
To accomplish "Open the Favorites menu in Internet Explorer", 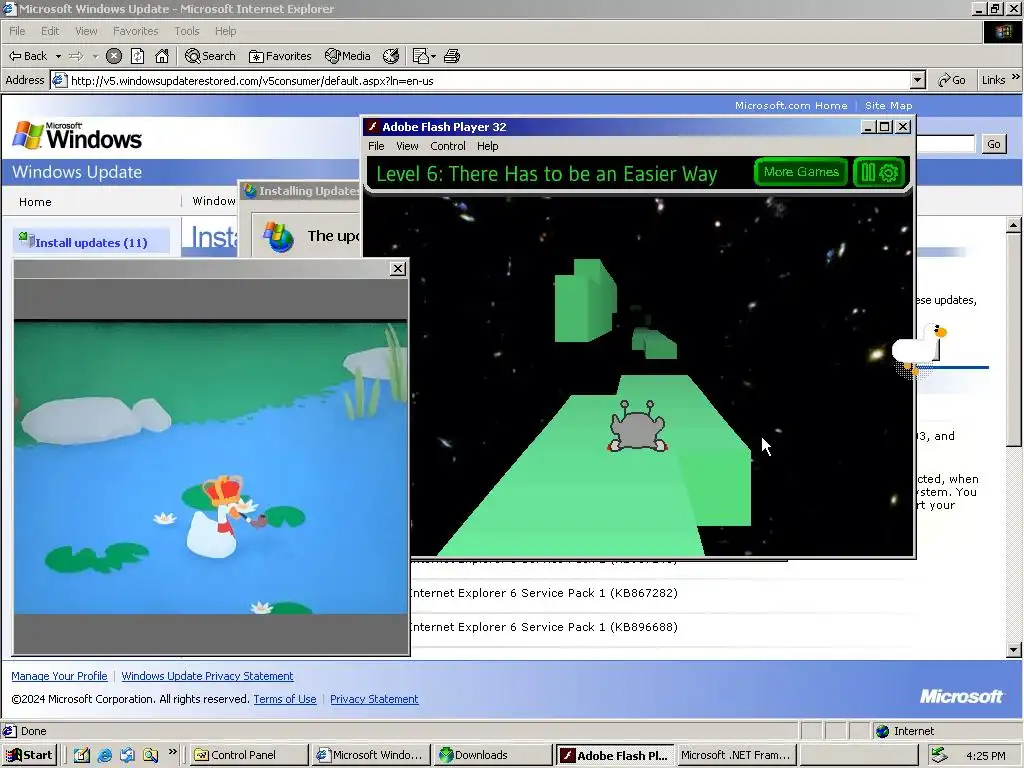I will point(135,31).
